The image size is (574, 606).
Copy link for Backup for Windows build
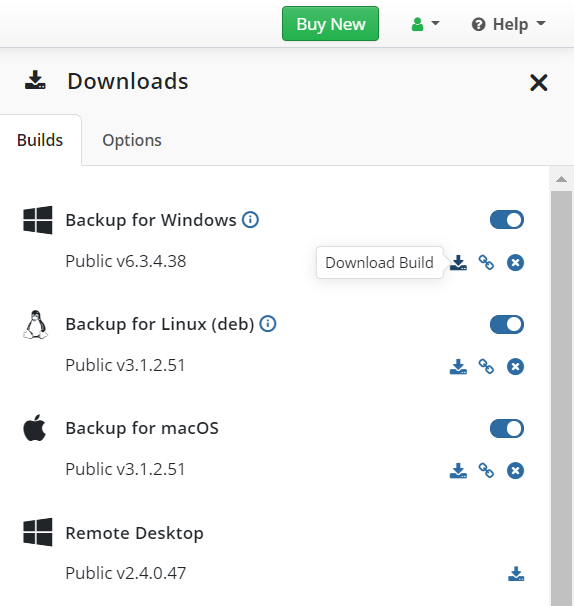click(486, 262)
